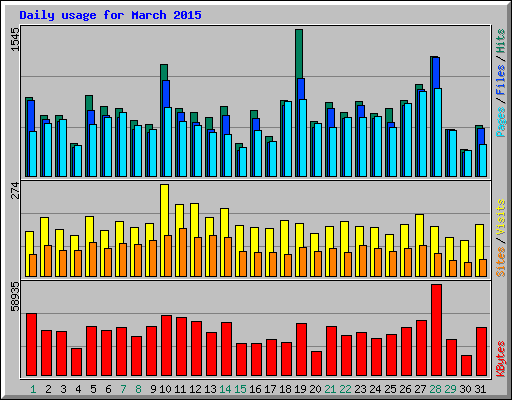Click the cyan pages bar for day 4
Viewport: 512px width, 400px height.
click(78, 161)
